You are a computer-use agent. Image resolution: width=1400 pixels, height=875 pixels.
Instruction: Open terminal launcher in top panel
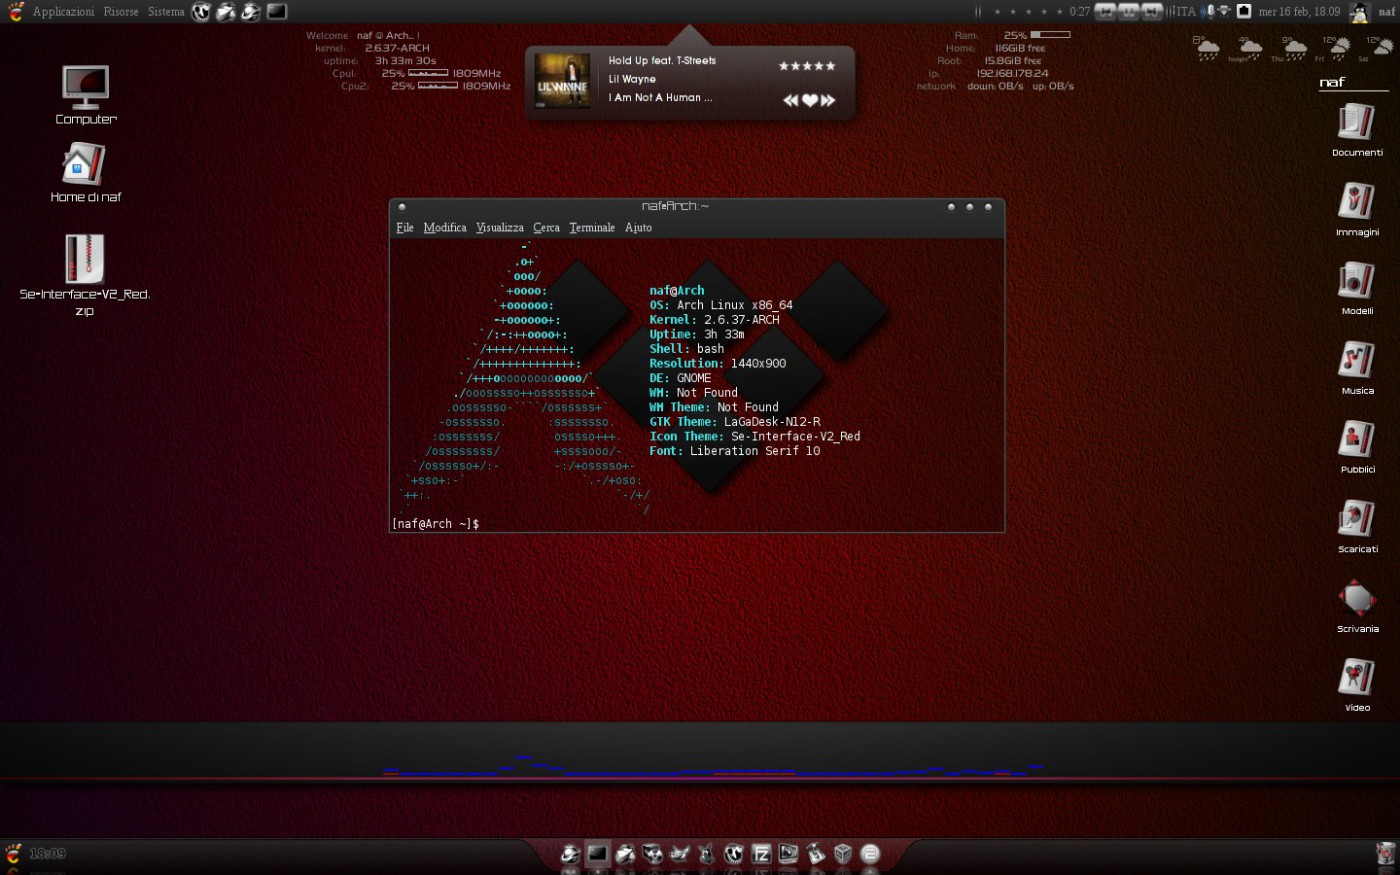[x=277, y=12]
